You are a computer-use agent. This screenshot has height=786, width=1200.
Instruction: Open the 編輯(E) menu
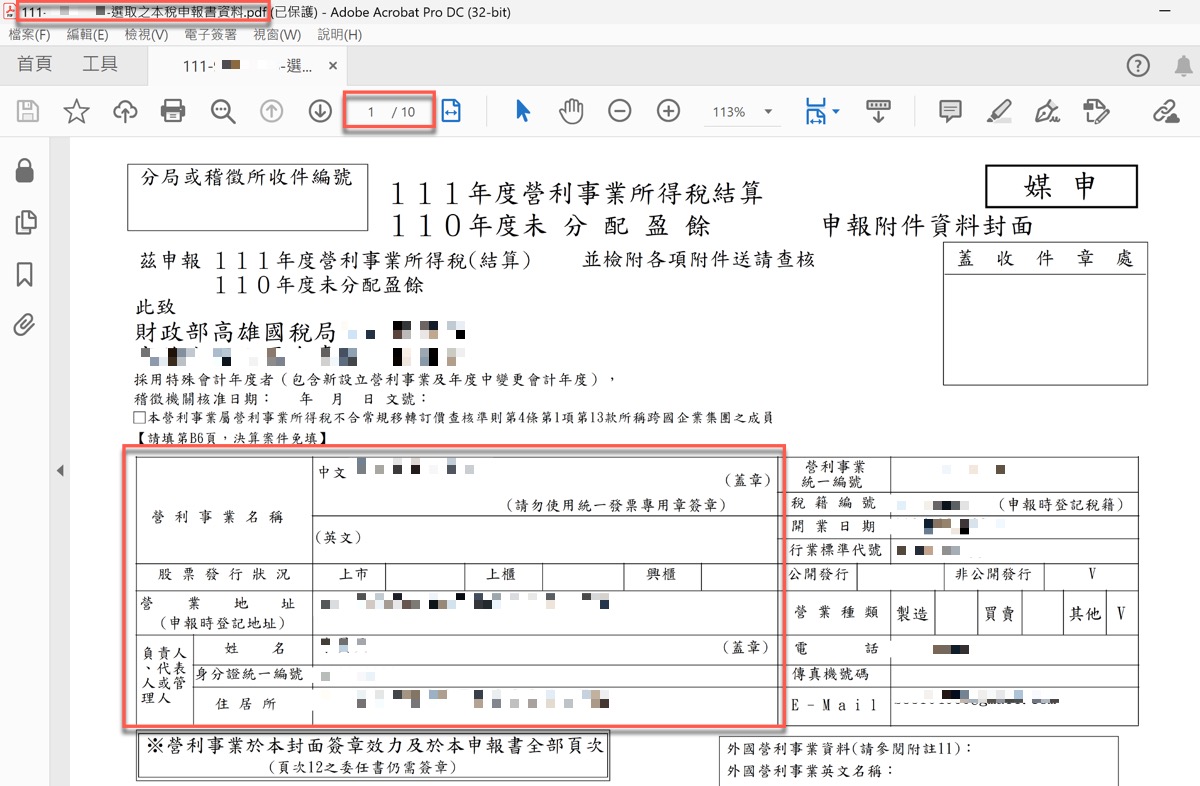pyautogui.click(x=87, y=34)
